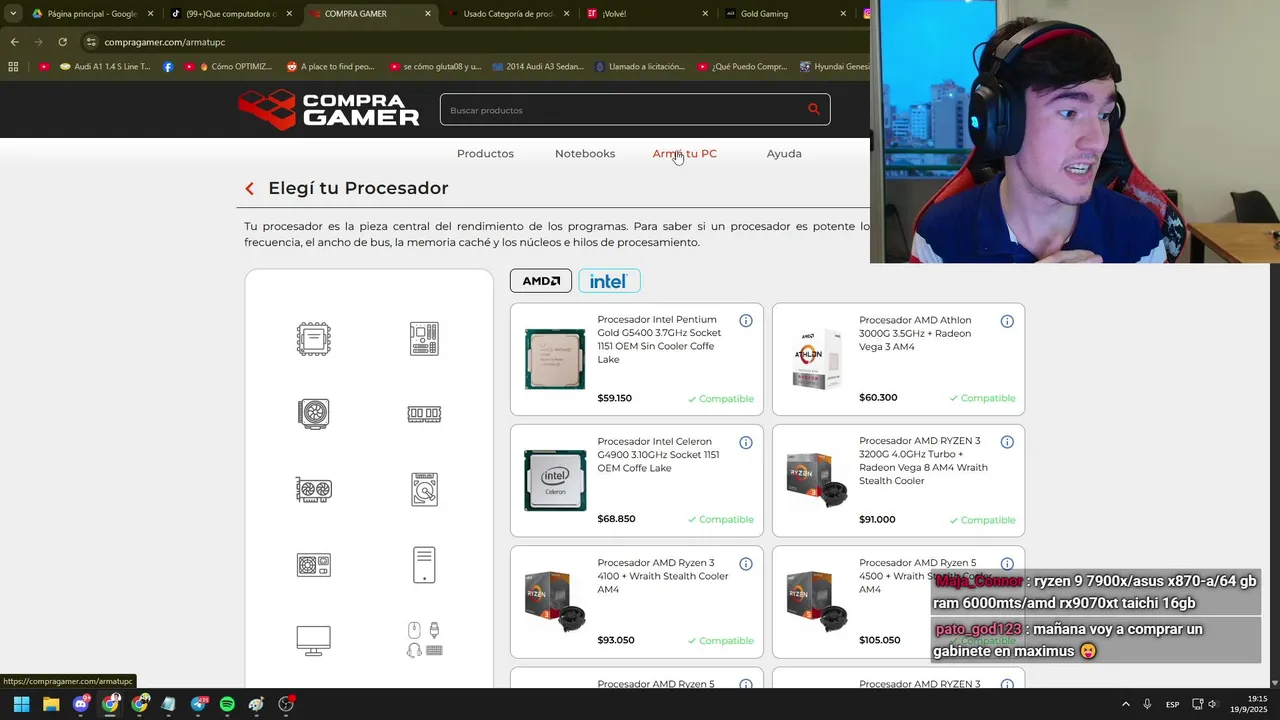Image resolution: width=1280 pixels, height=720 pixels.
Task: Select the motherboard component icon
Action: click(424, 339)
